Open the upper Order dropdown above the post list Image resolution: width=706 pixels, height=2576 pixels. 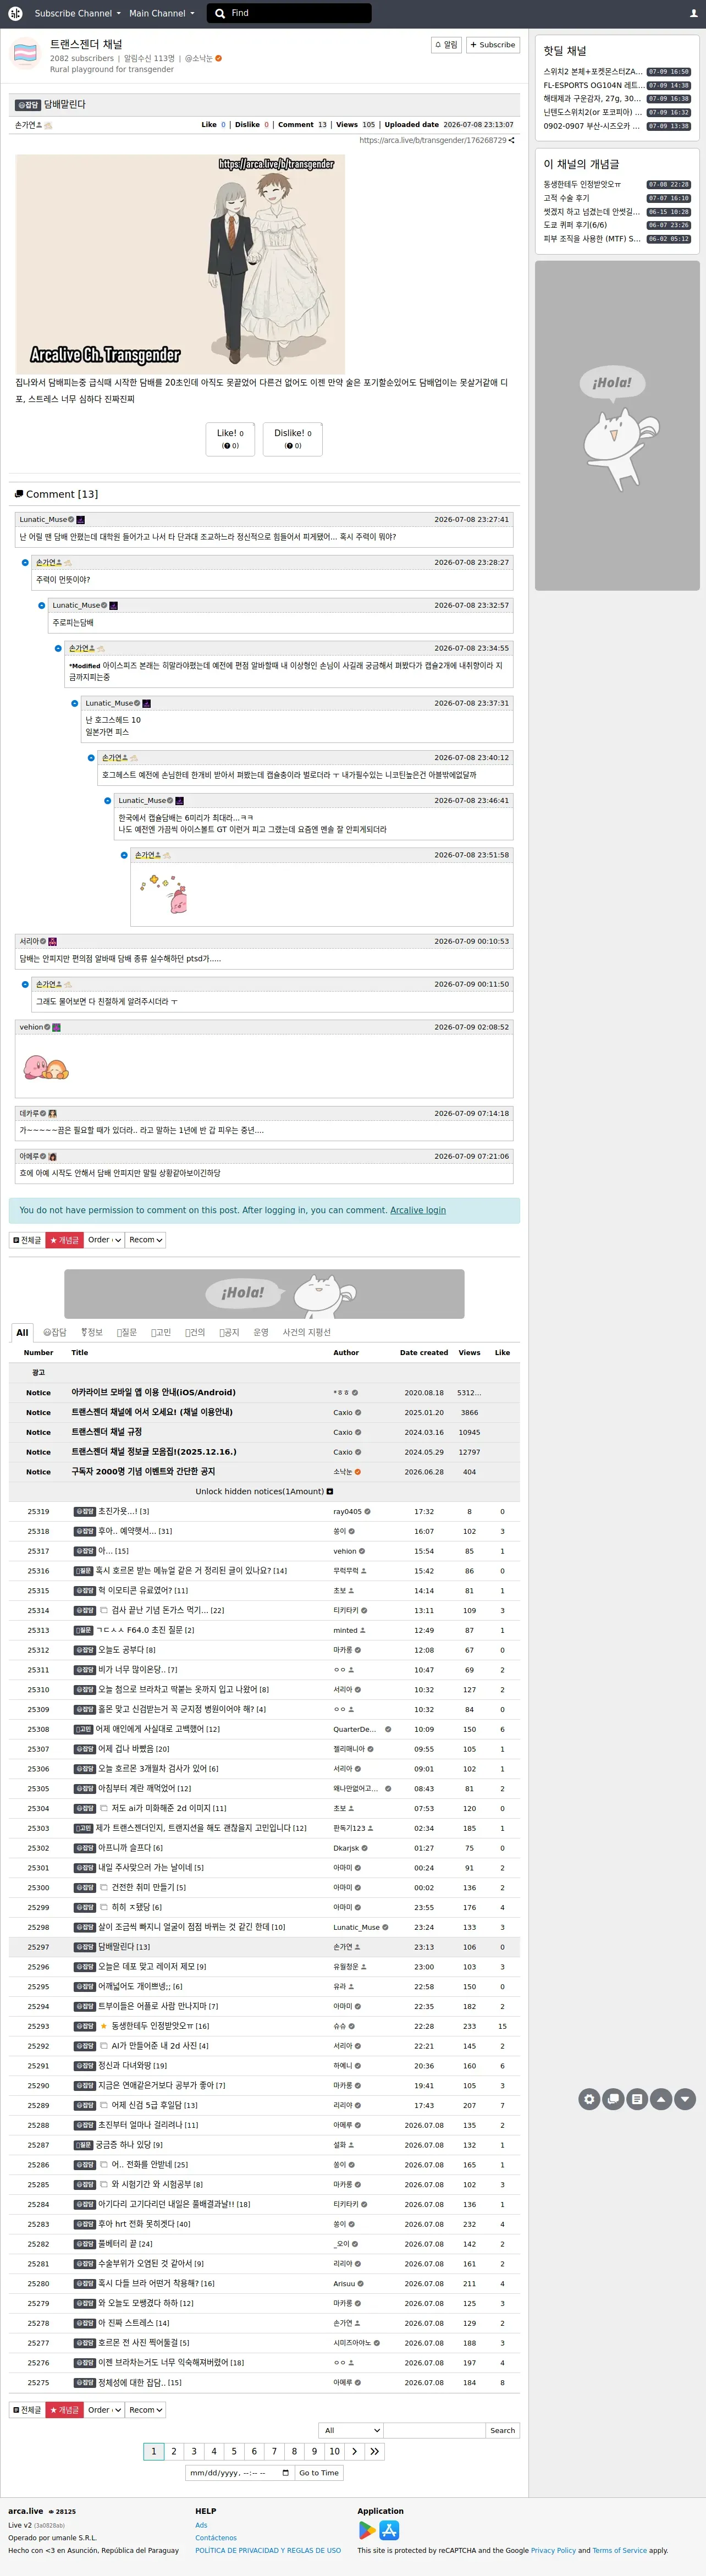click(x=104, y=1240)
